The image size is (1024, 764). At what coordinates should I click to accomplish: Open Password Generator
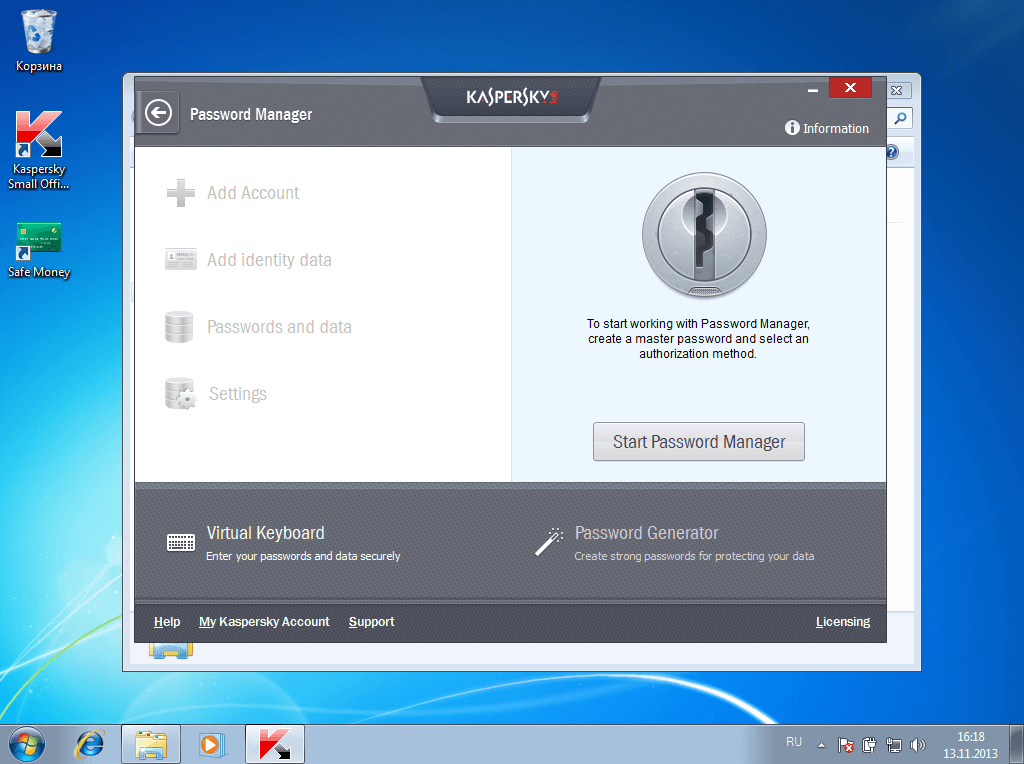pos(647,533)
